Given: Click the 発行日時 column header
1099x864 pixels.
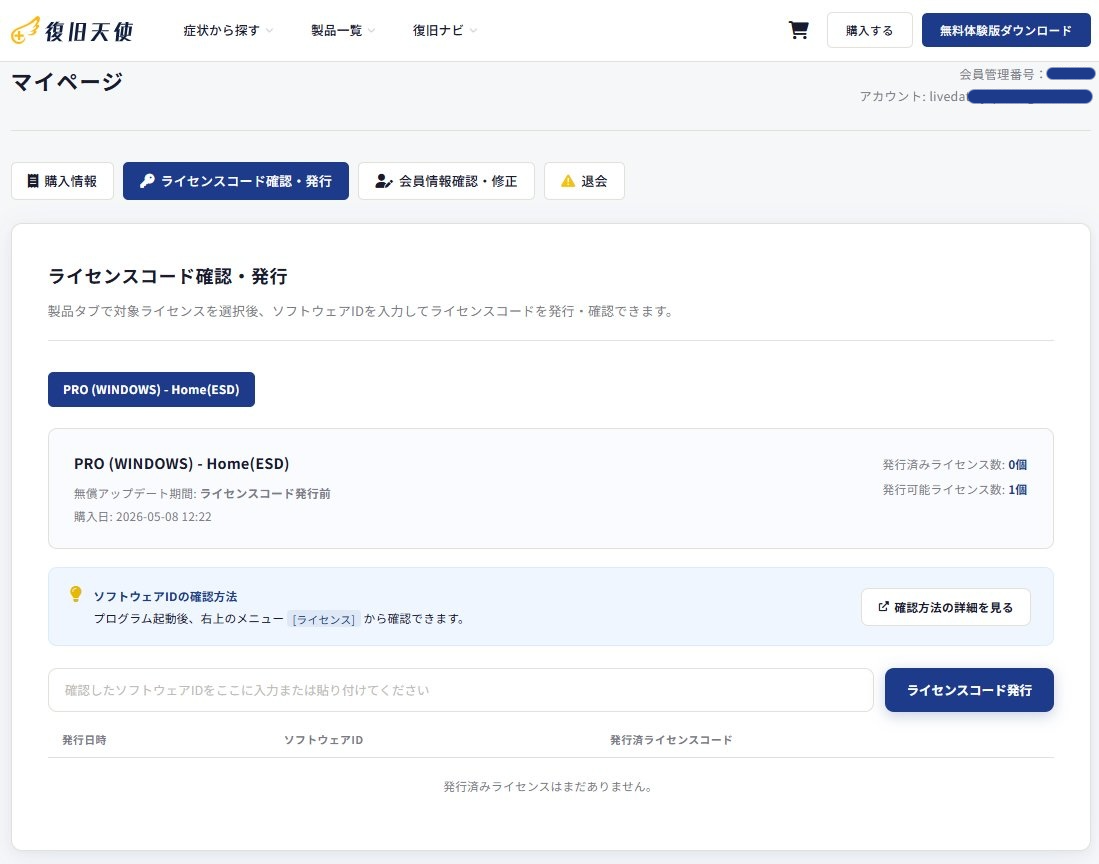Looking at the screenshot, I should click(84, 739).
